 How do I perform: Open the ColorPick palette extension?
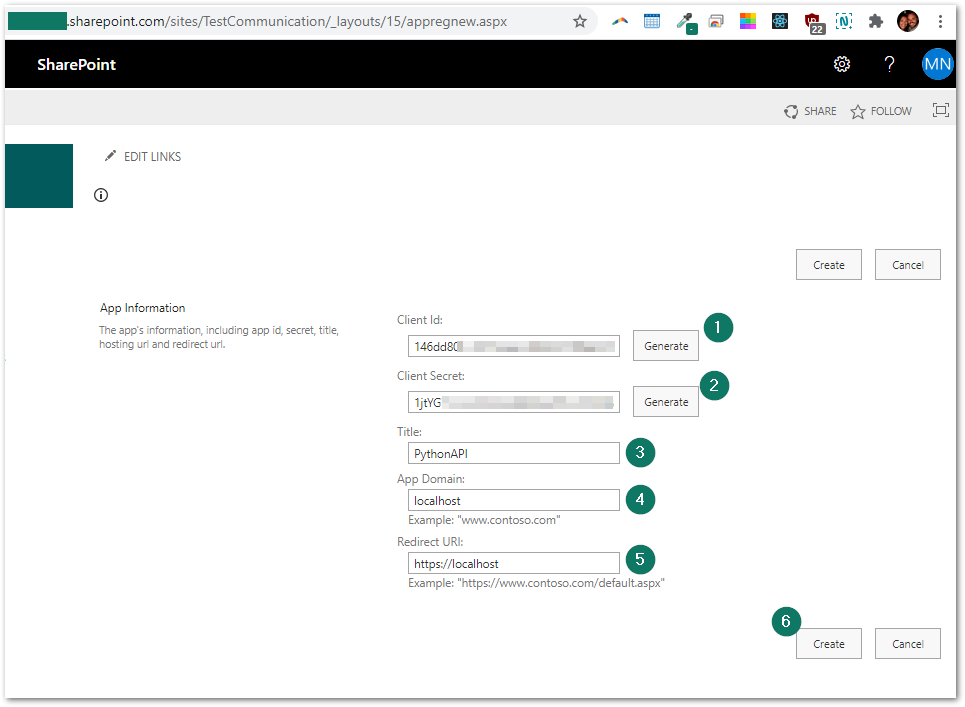pyautogui.click(x=748, y=20)
